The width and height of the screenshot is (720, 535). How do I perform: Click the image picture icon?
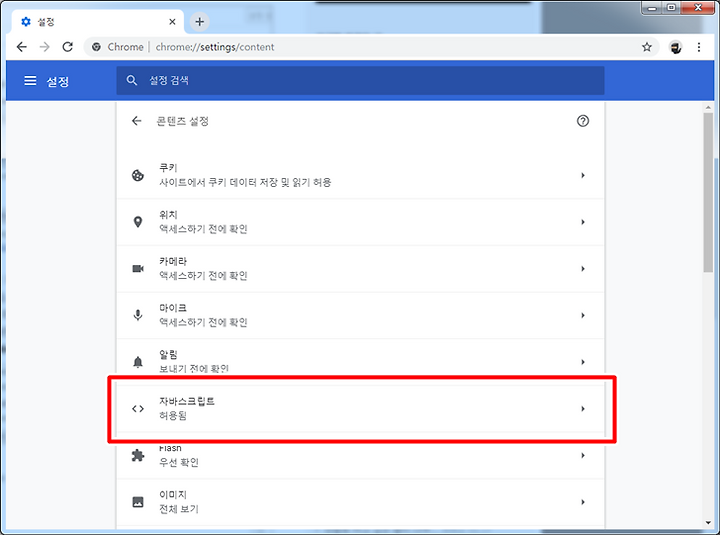click(x=138, y=502)
